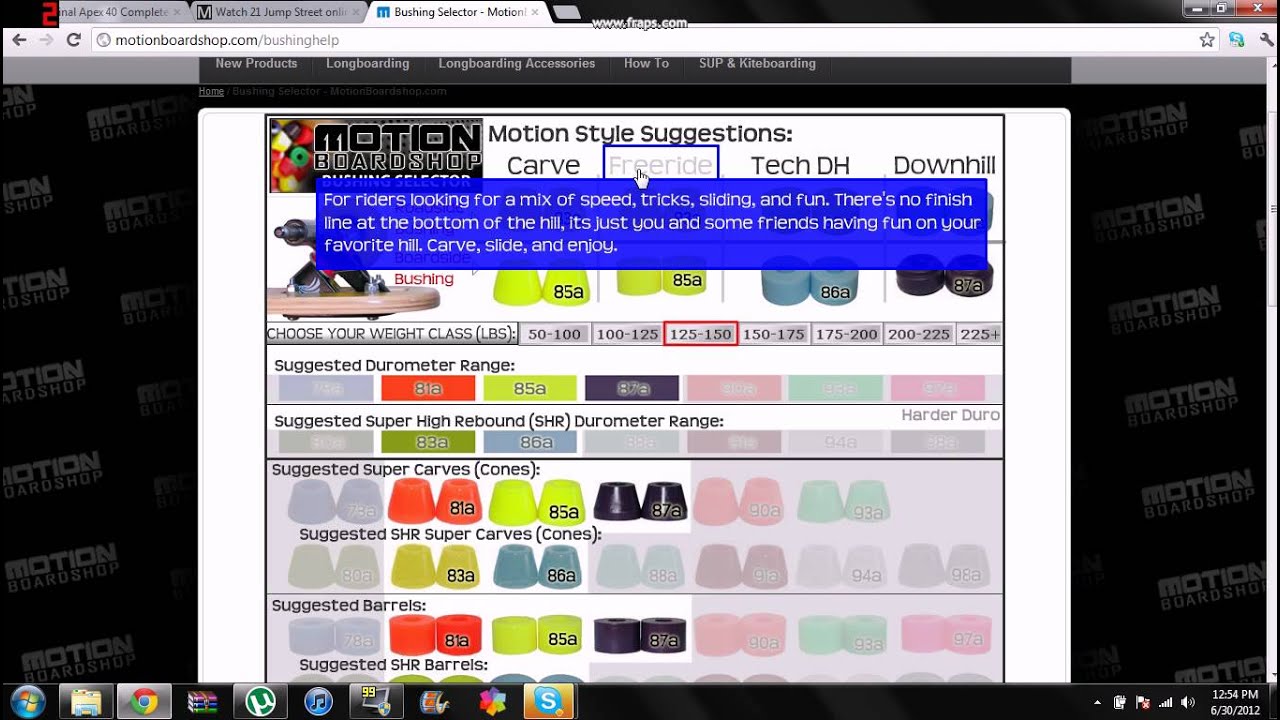Screen dimensions: 1280x720
Task: Open the SUP & Kiteboarding menu
Action: [757, 63]
